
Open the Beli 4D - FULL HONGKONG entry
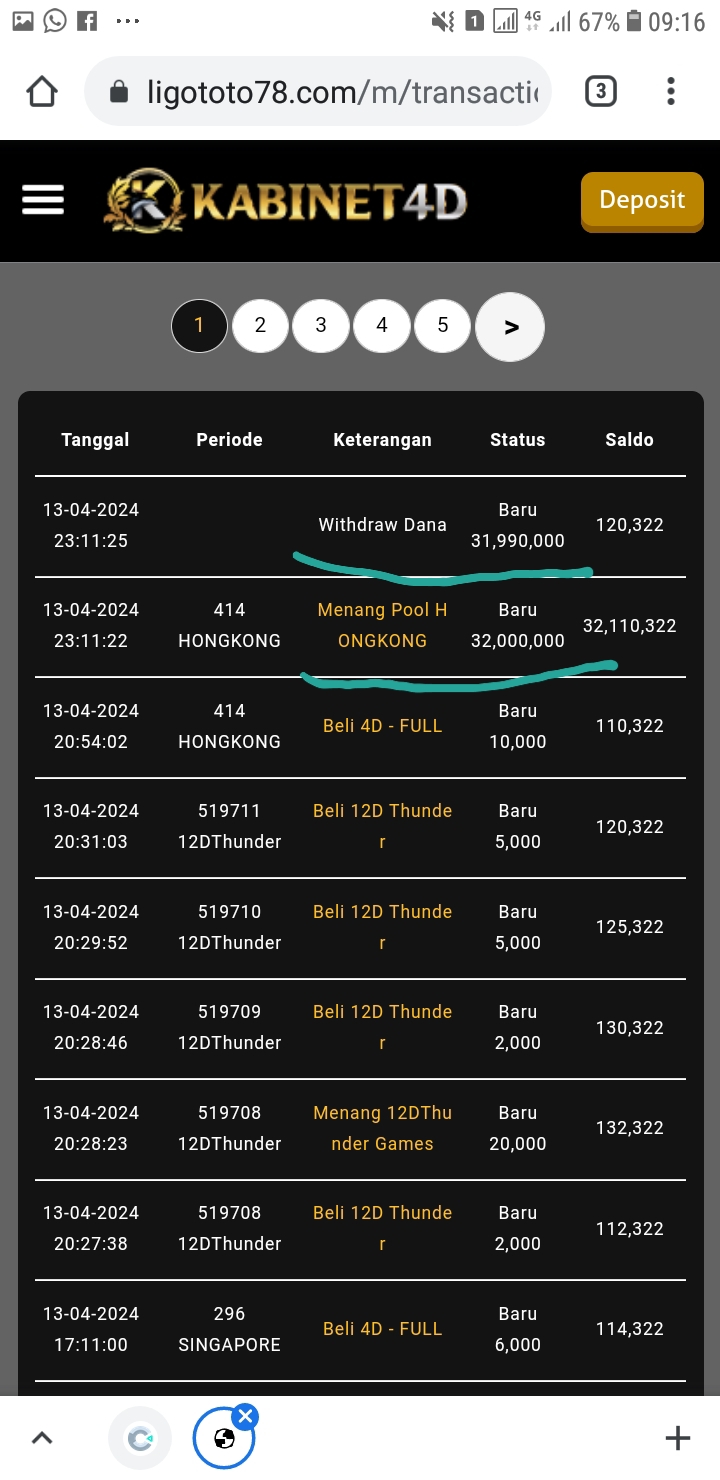(382, 726)
